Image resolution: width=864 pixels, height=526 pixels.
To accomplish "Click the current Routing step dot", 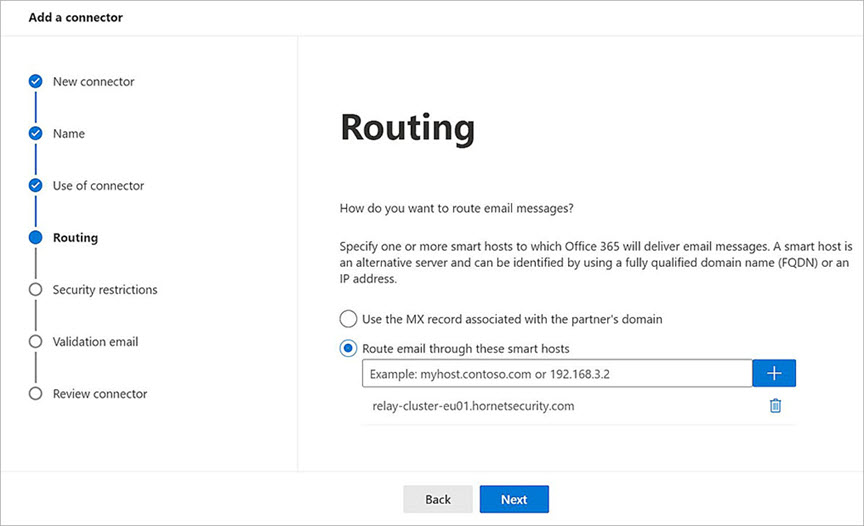I will point(36,238).
